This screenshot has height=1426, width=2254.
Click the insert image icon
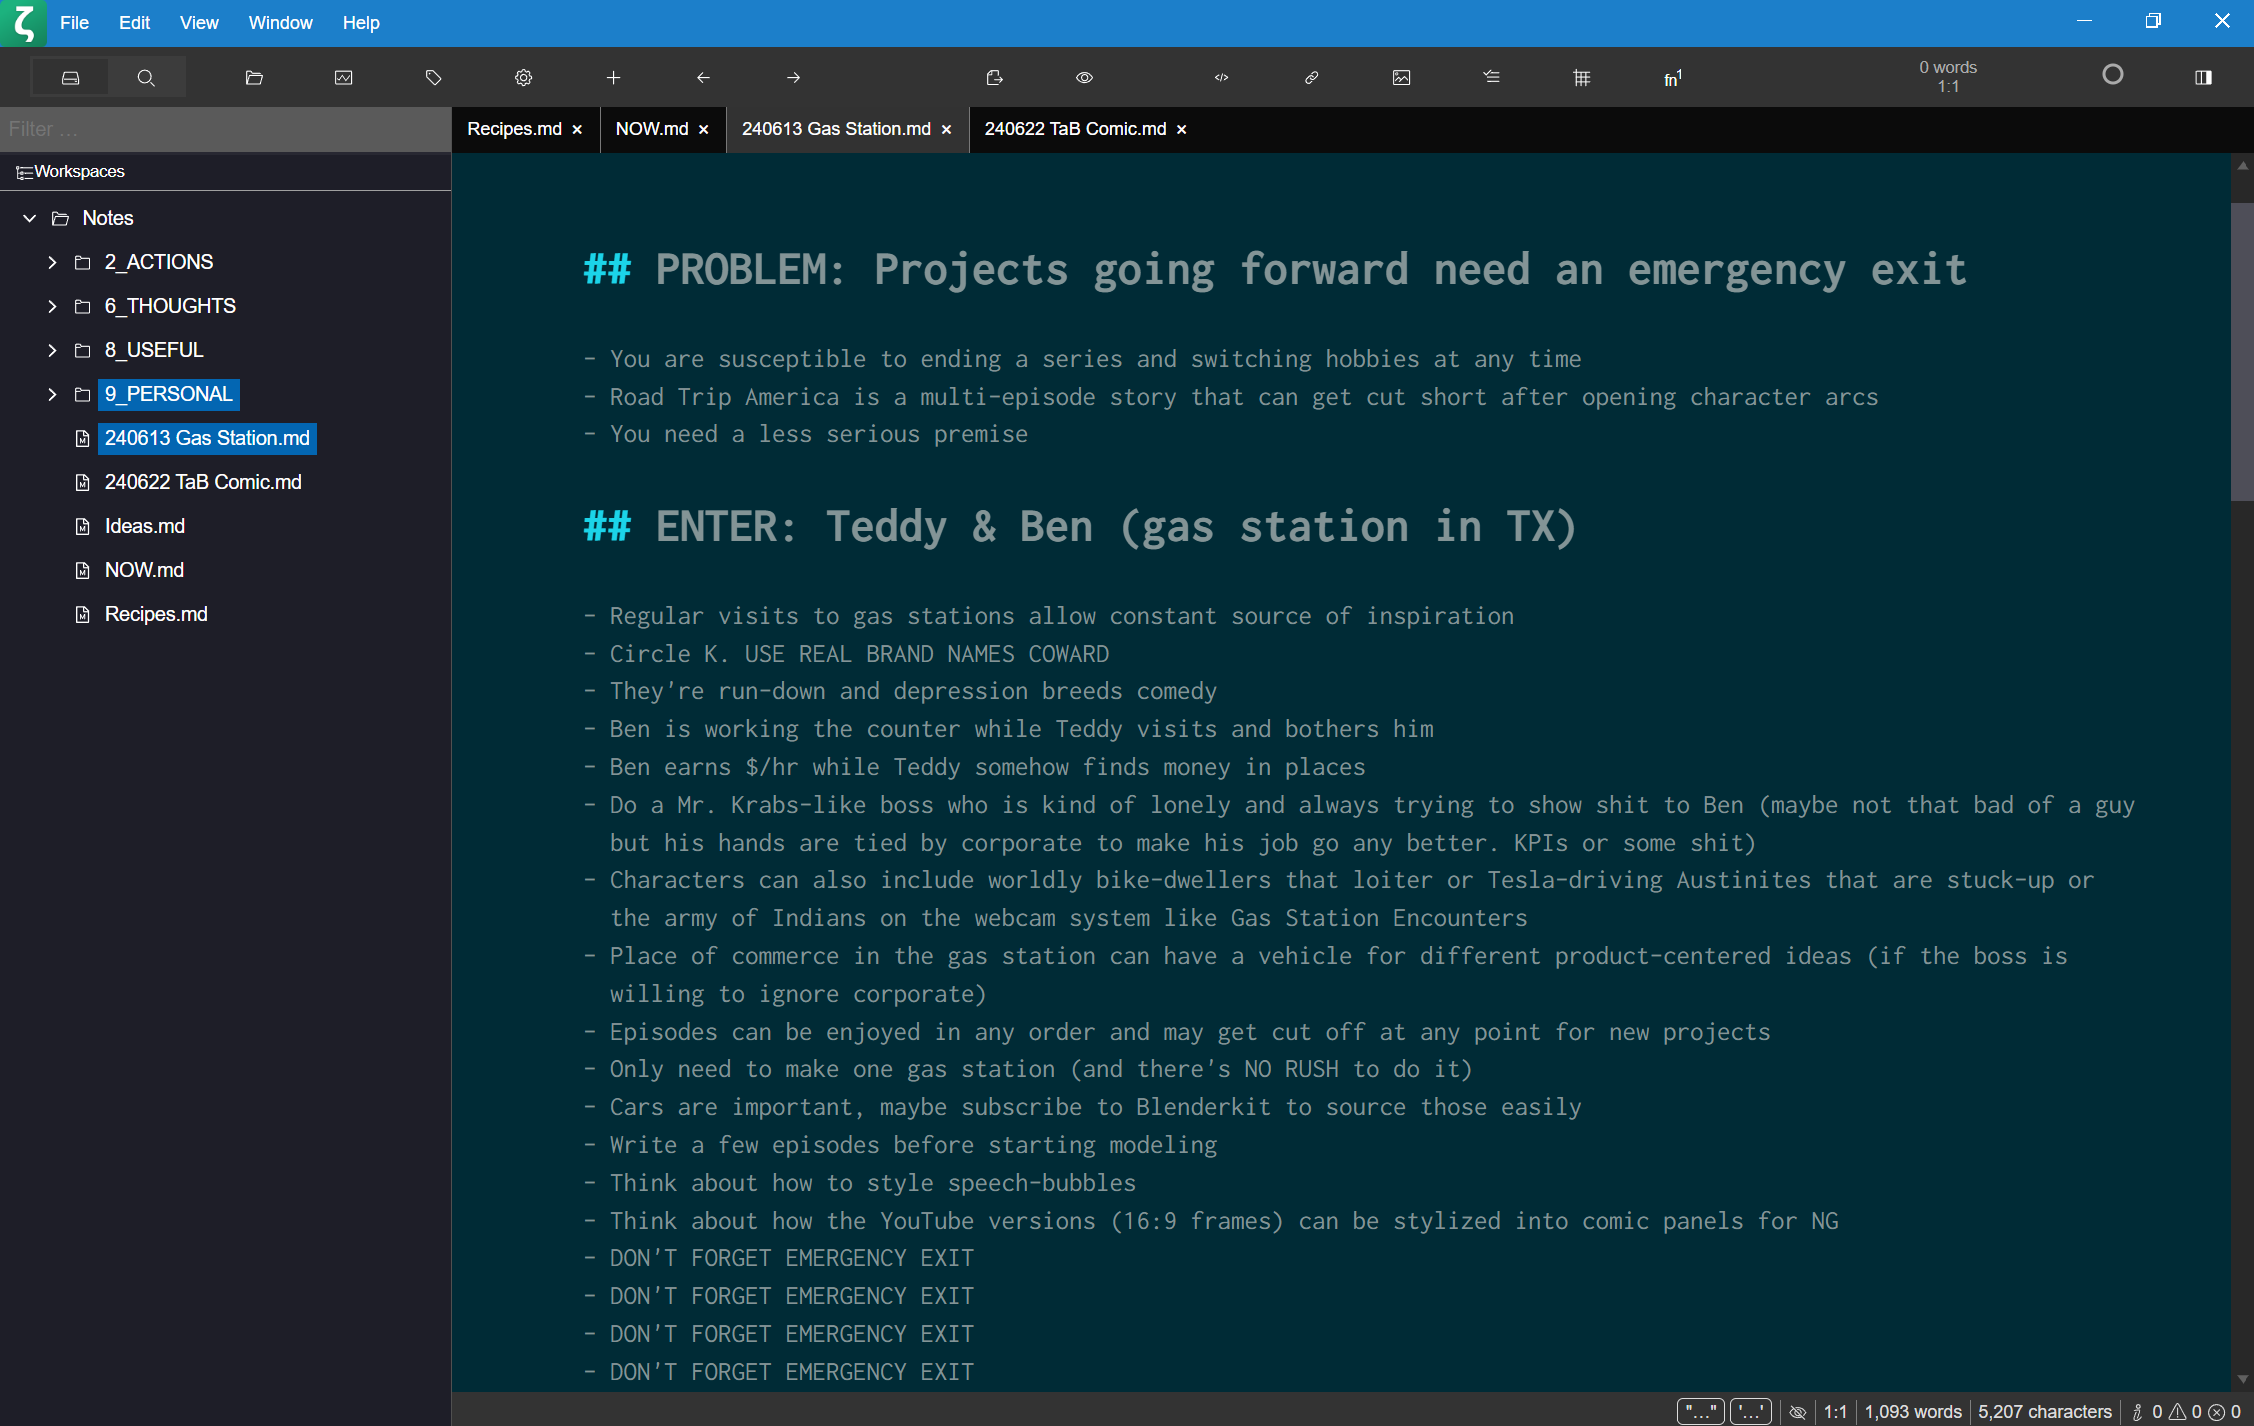(x=1401, y=78)
